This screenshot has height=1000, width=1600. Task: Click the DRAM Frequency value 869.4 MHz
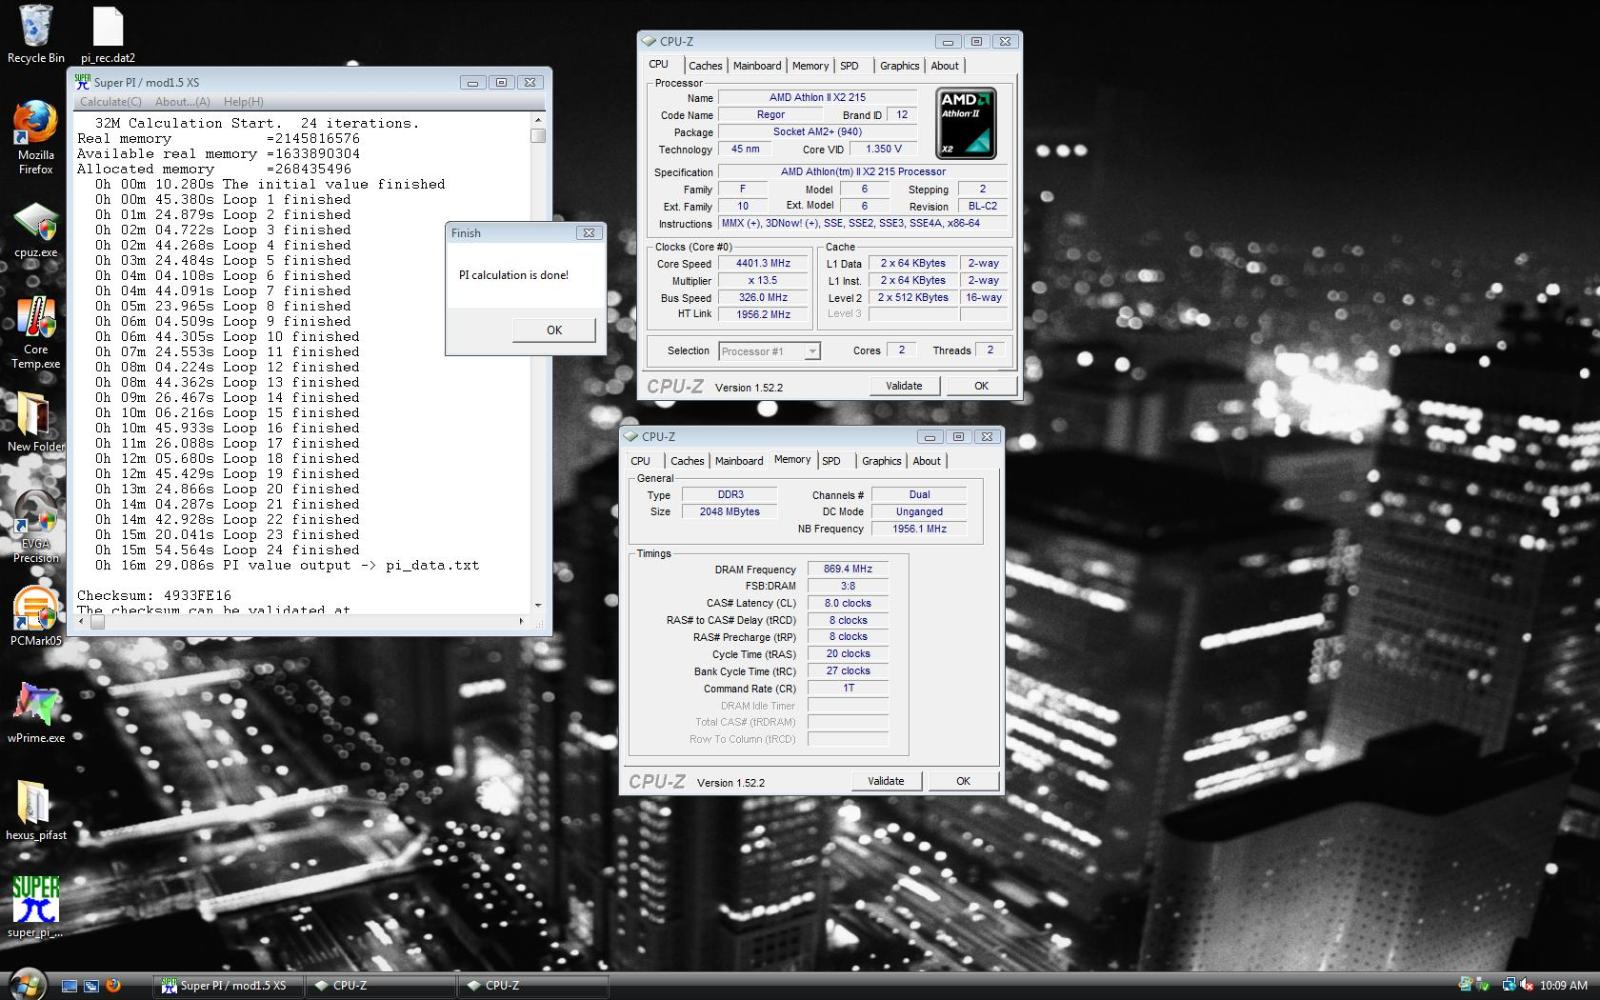[848, 569]
